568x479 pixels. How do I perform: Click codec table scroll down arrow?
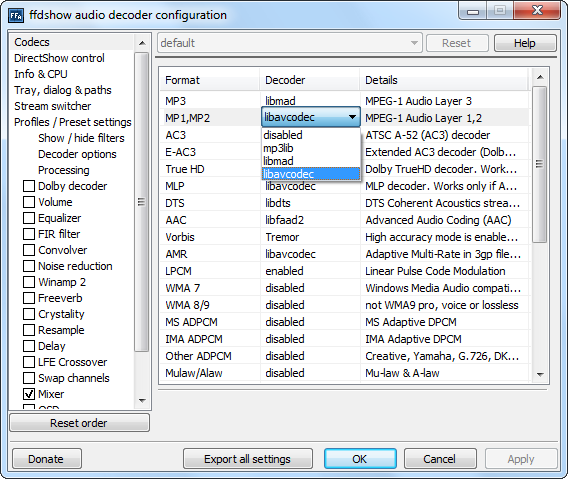pyautogui.click(x=540, y=374)
